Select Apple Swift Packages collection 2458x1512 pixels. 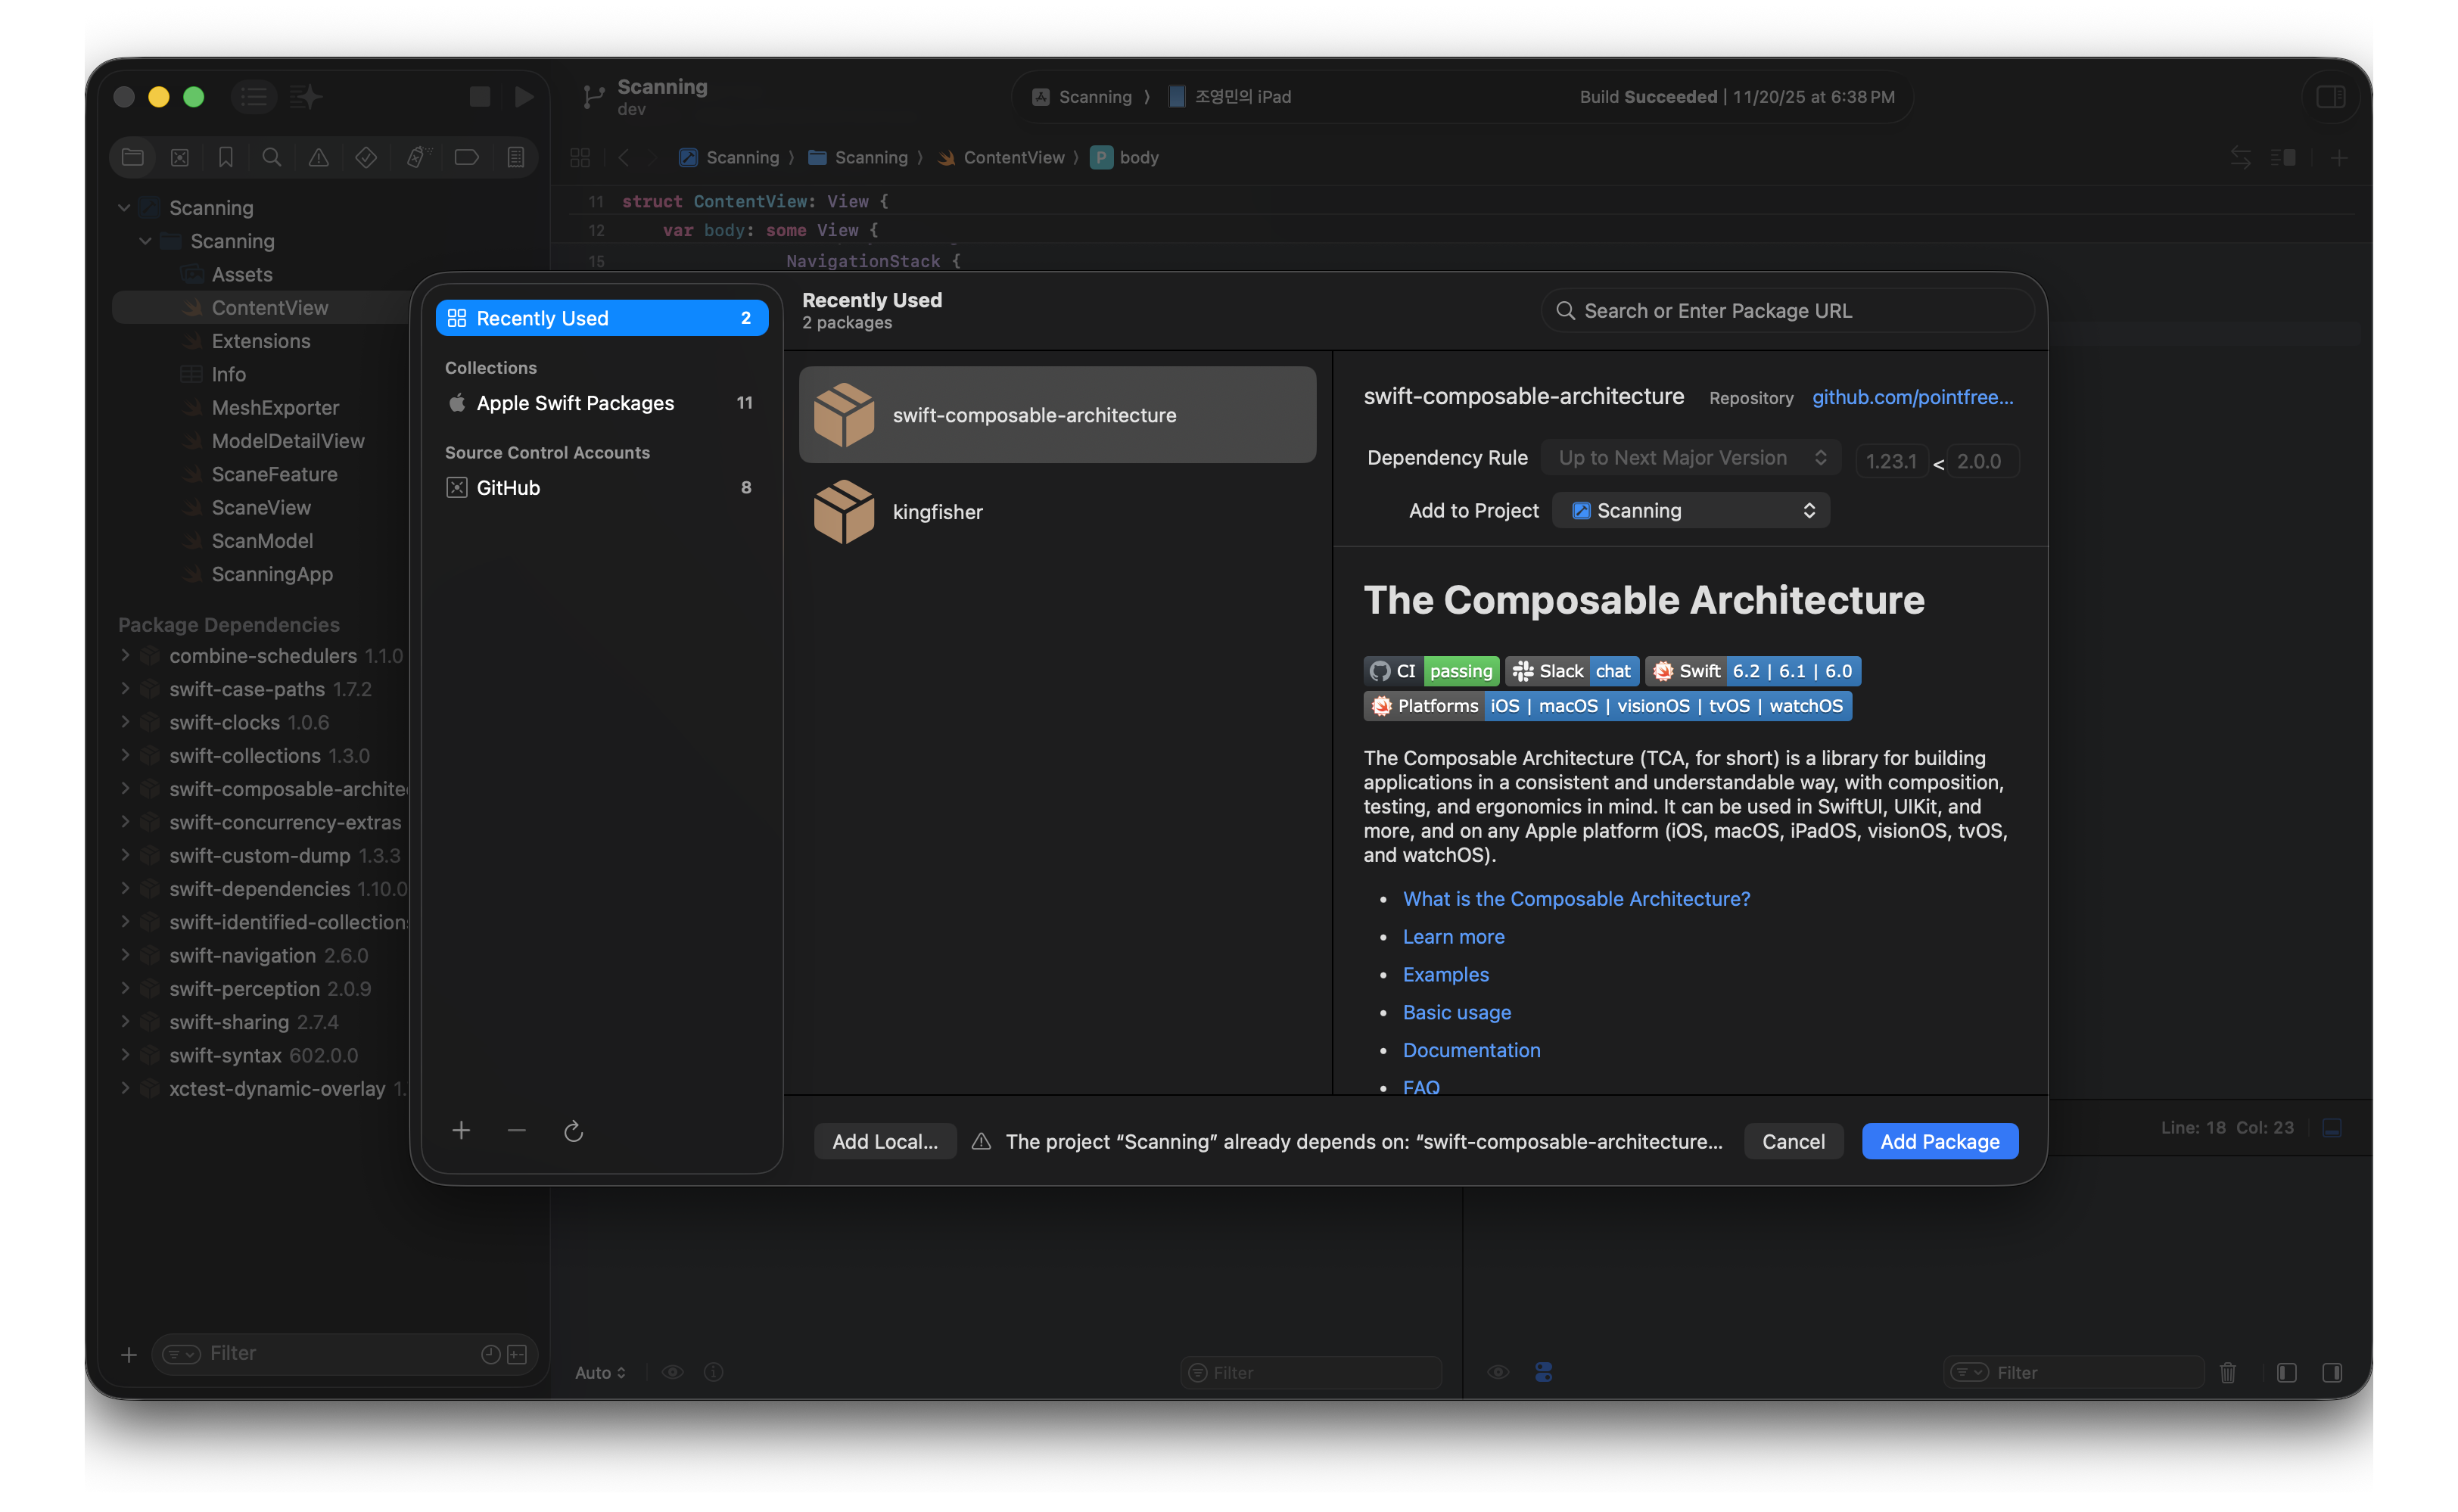(x=575, y=403)
